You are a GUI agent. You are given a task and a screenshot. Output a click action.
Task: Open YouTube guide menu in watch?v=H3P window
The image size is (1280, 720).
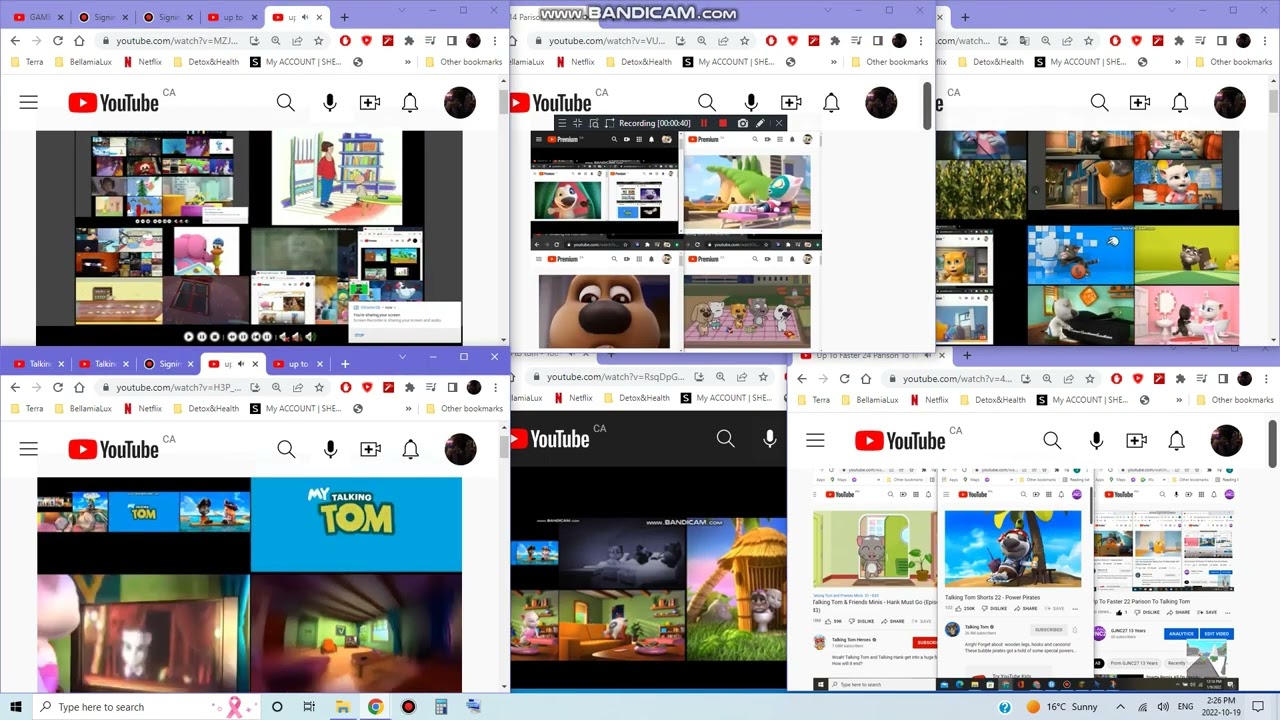(x=28, y=449)
